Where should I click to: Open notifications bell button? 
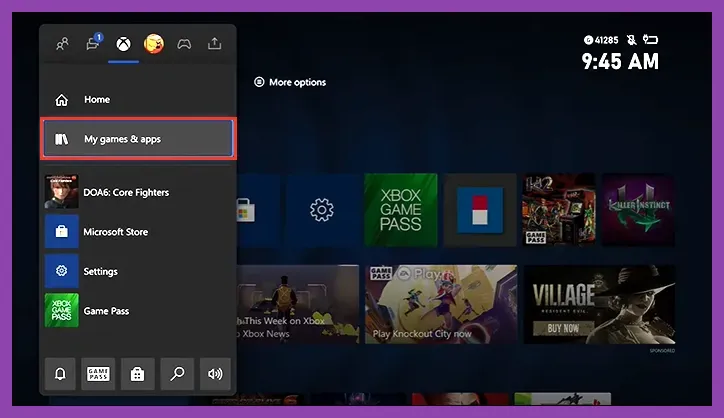coord(60,374)
